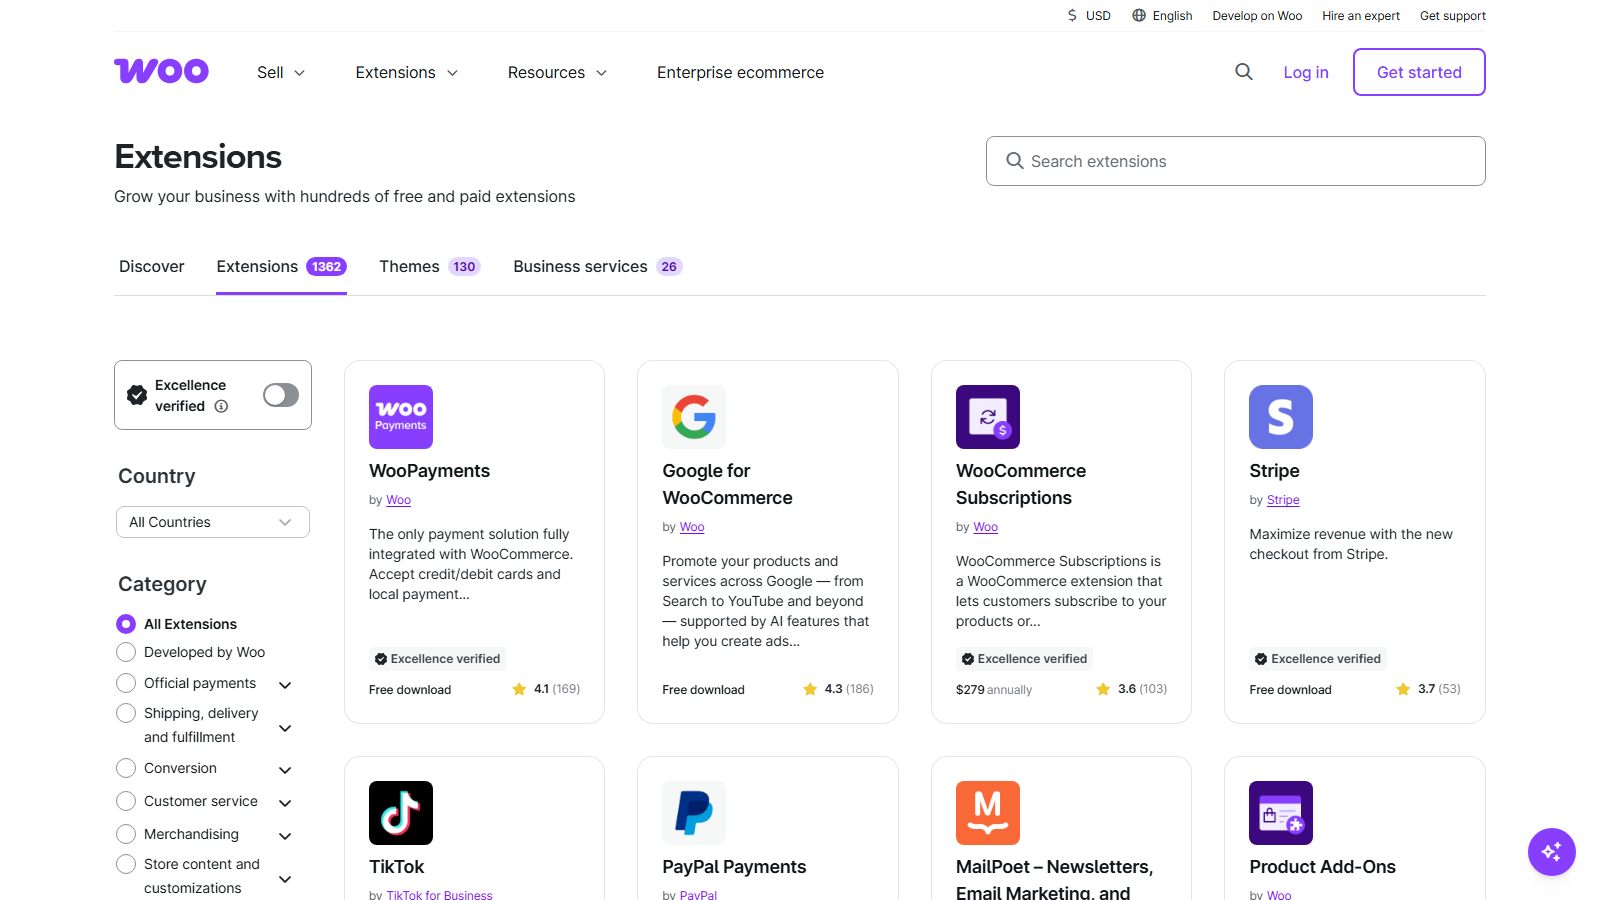1600x900 pixels.
Task: Click the Woo logo in the header
Action: [161, 71]
